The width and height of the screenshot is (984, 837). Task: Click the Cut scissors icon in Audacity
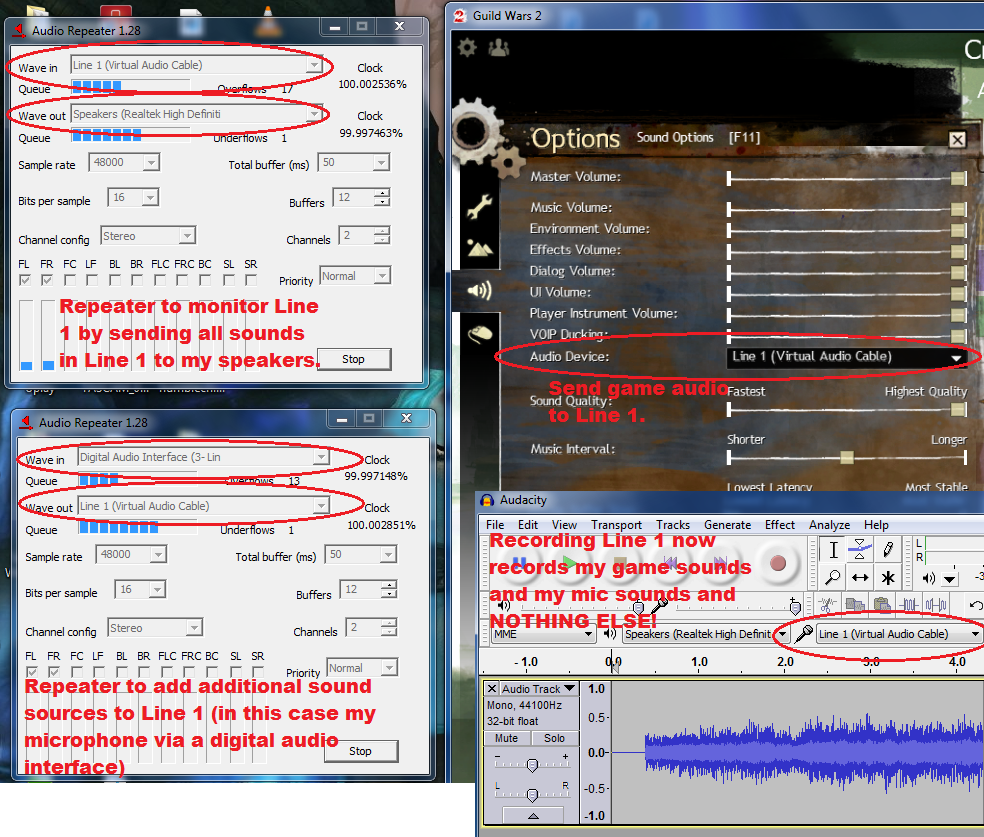pos(827,604)
